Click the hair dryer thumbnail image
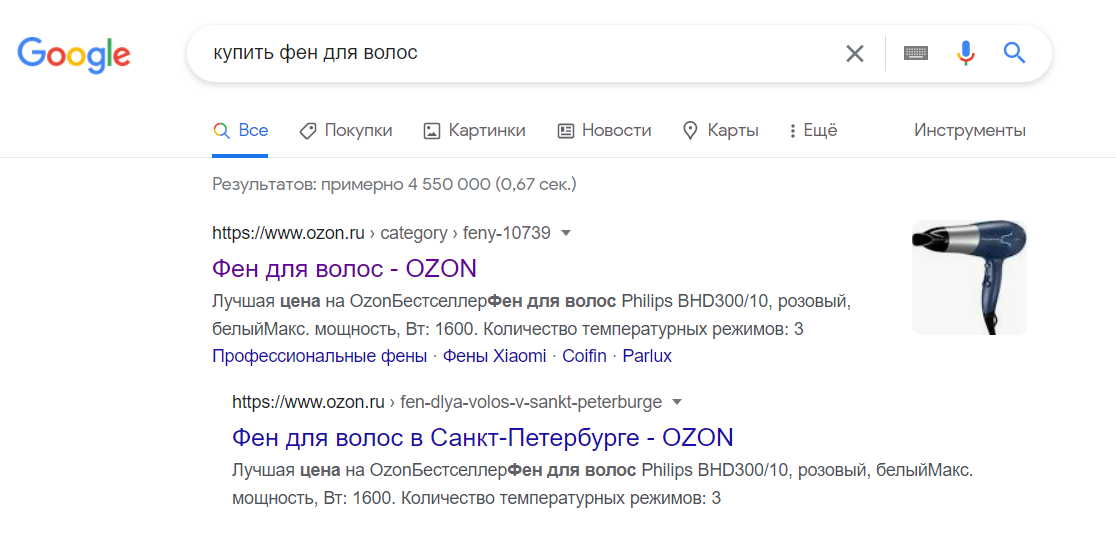Viewport: 1116px width, 542px height. [x=968, y=277]
